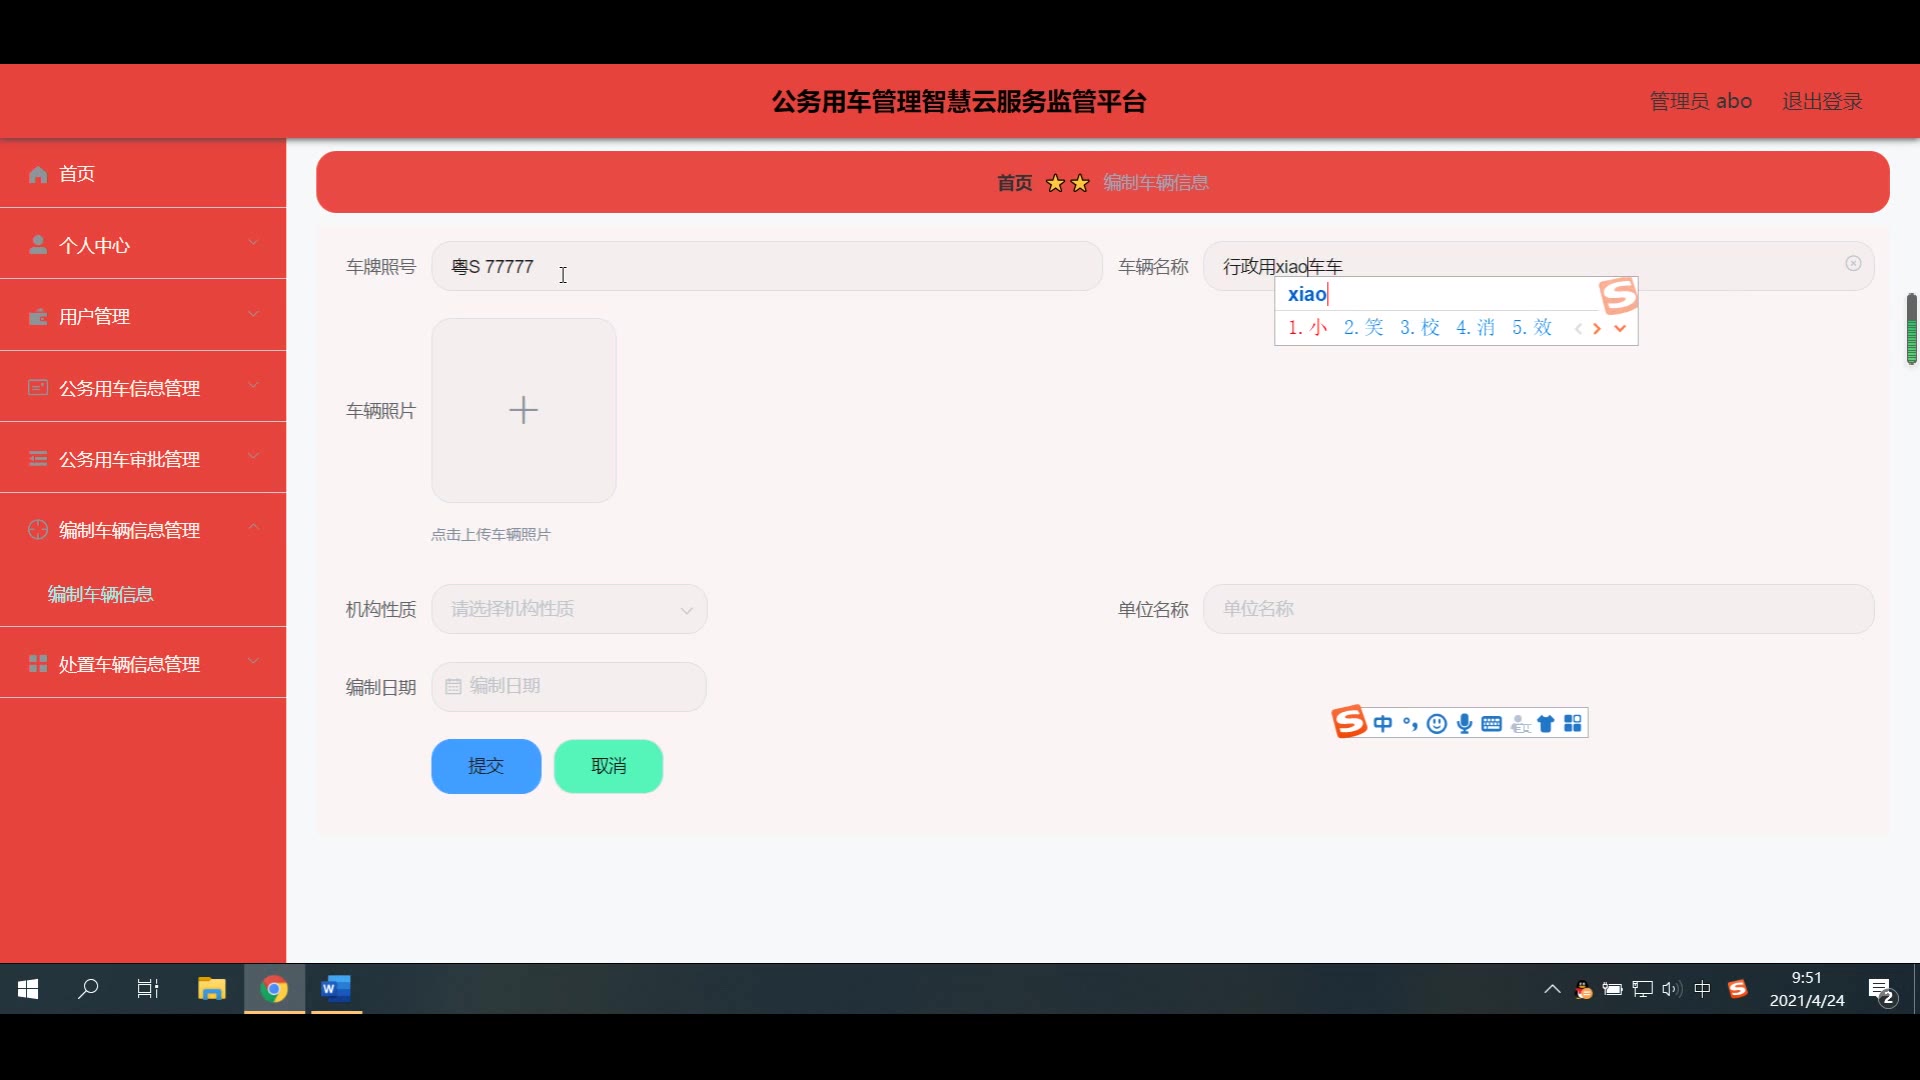Click the 单位名称 input field
1920x1080 pixels.
pos(1538,609)
